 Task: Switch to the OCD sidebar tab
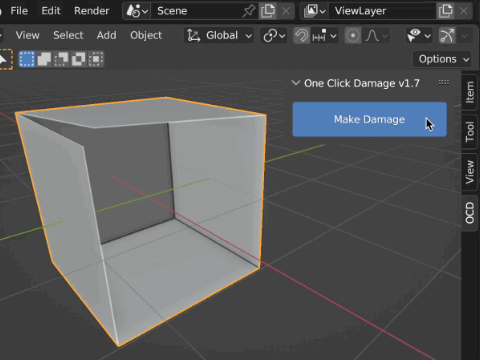pyautogui.click(x=469, y=213)
